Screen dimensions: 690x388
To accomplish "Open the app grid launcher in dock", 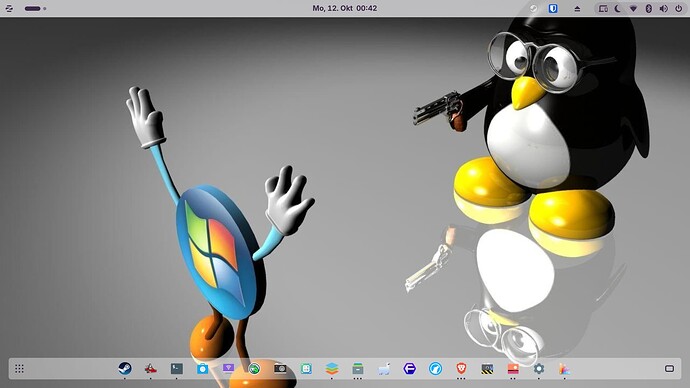I will [19, 369].
